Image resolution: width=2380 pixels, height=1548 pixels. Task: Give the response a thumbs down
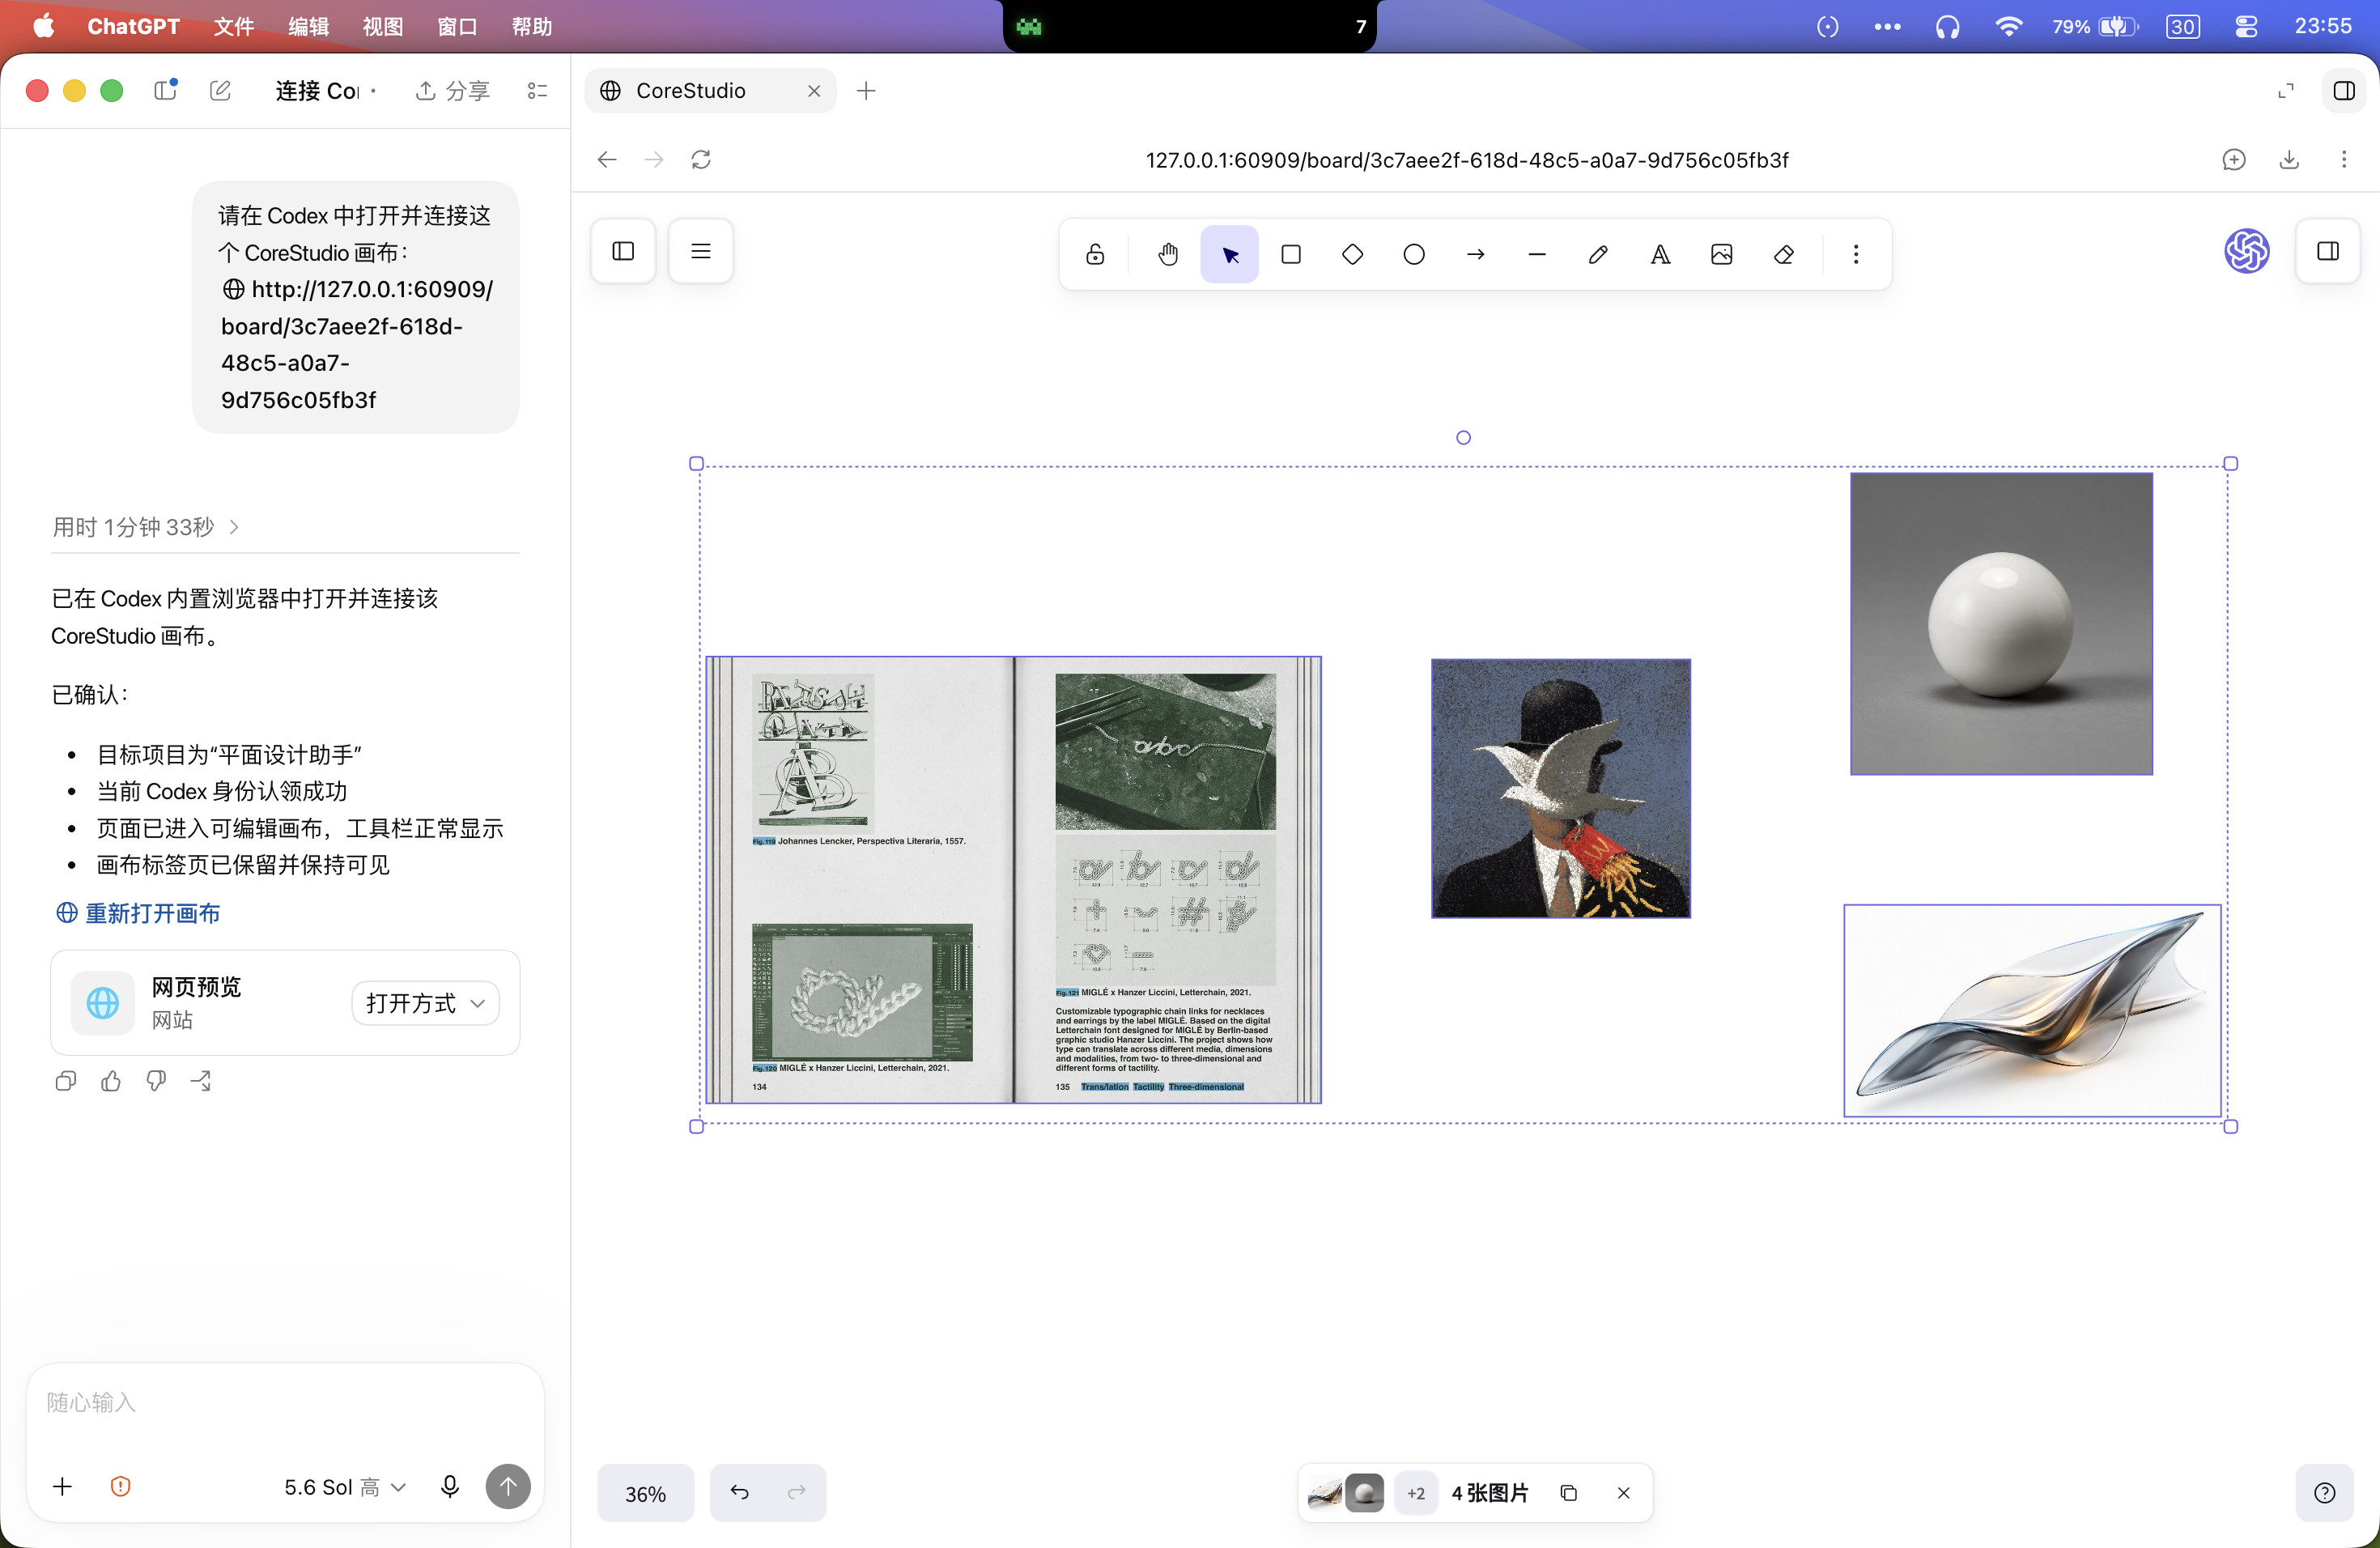click(156, 1081)
